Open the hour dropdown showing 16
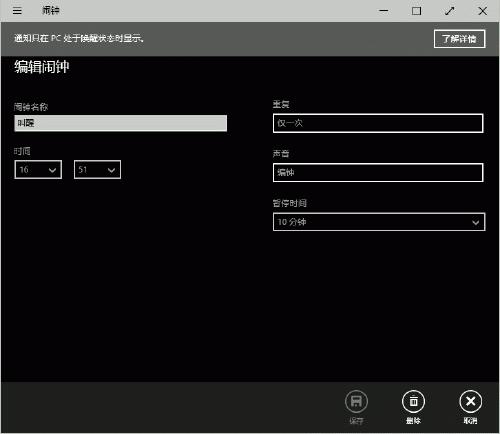 [x=38, y=170]
